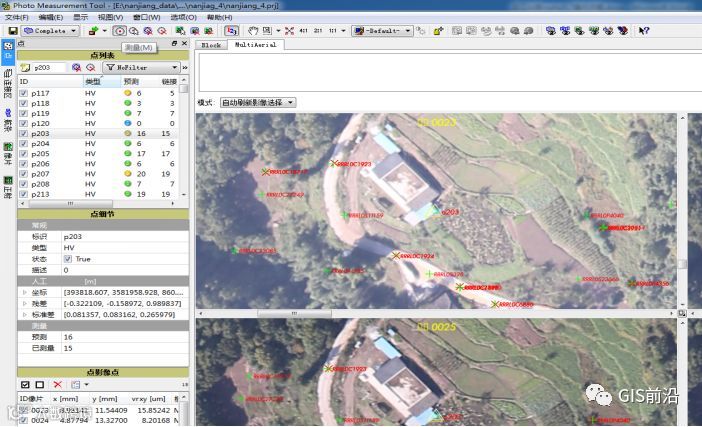This screenshot has height=427, width=702.
Task: Open the 模式 auto-refresh mode dropdown
Action: coord(257,102)
